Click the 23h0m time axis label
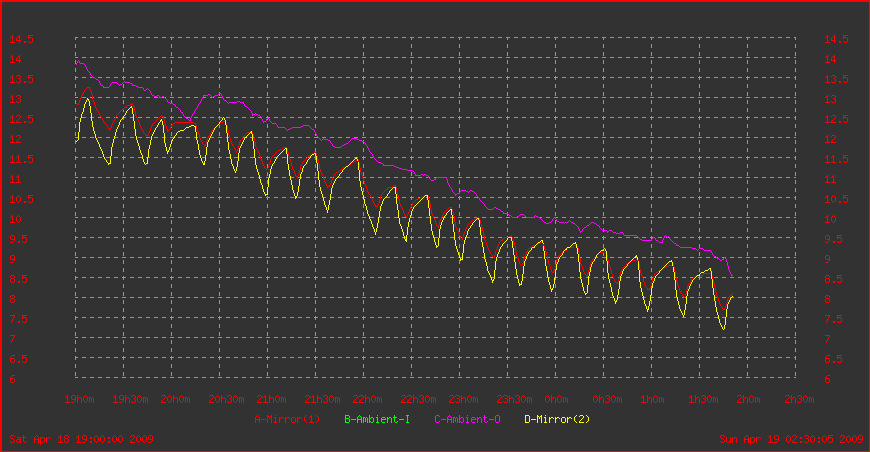870x452 pixels. (x=463, y=399)
